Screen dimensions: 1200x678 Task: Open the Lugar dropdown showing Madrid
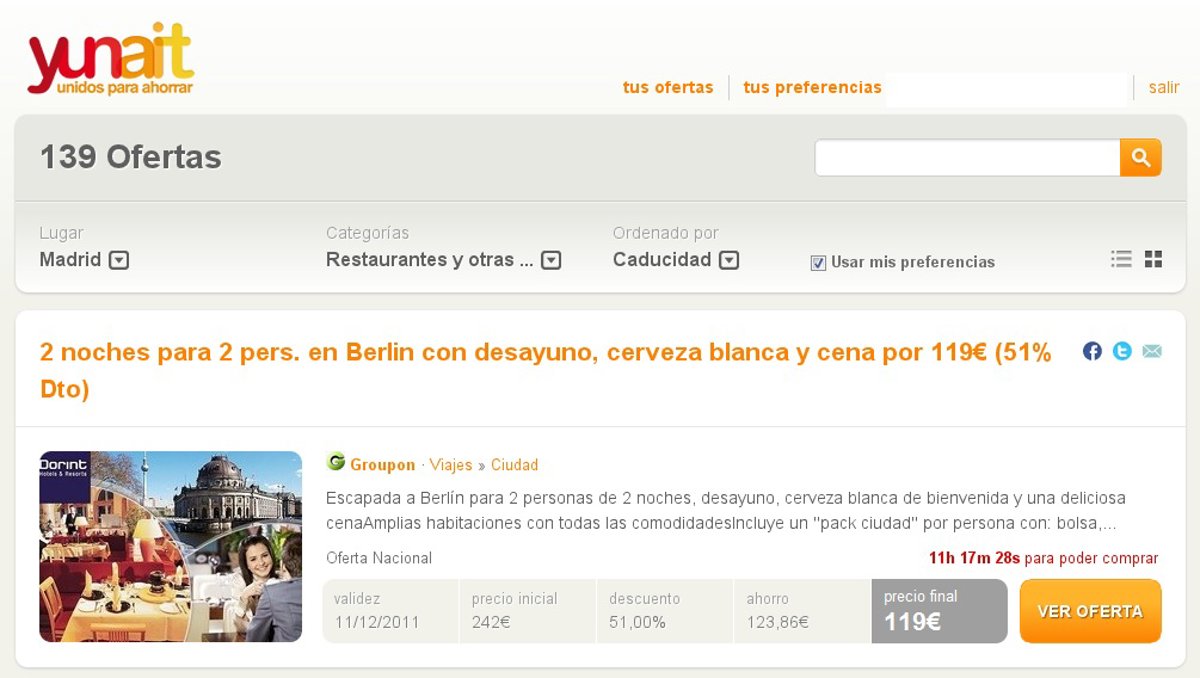tap(118, 260)
